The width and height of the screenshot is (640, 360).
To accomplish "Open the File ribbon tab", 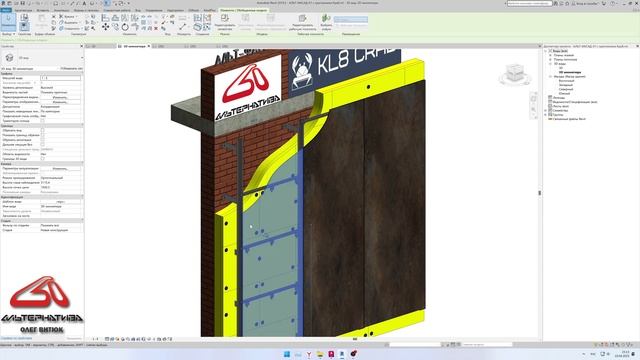I will (6, 10).
